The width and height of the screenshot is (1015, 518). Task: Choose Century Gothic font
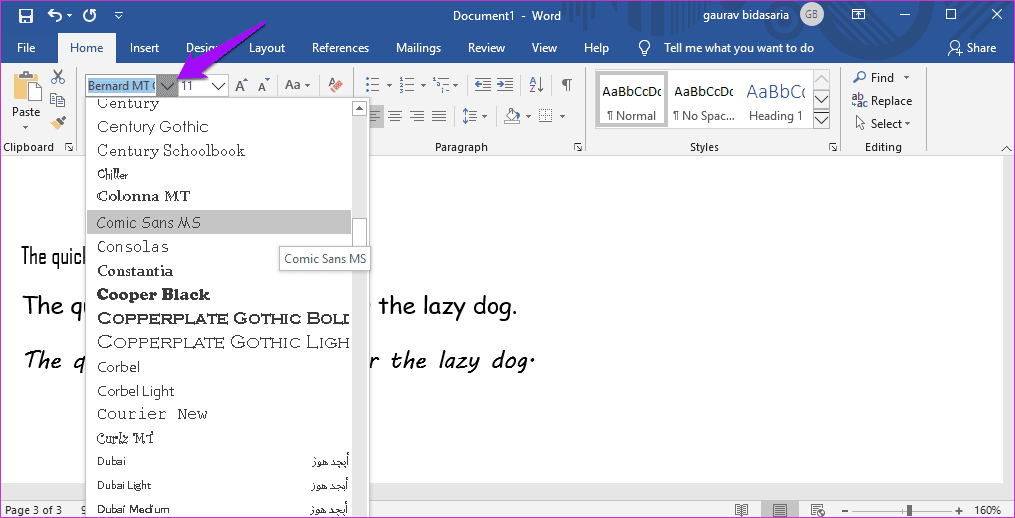point(219,127)
